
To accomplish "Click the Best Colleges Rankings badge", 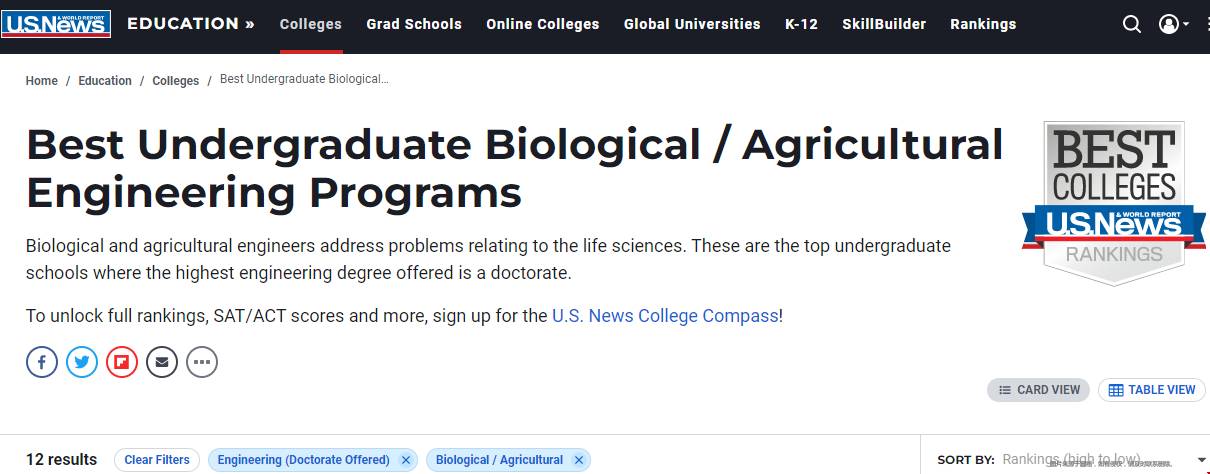I will pyautogui.click(x=1114, y=202).
